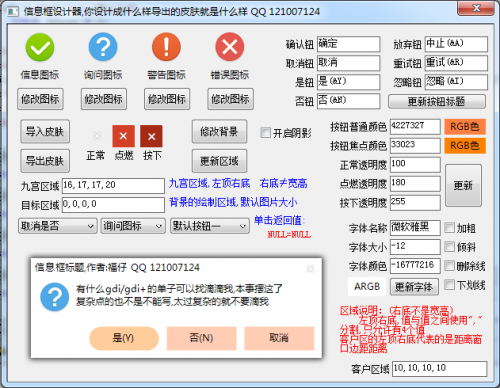
Task: Click the 取消钮 text field
Action: (x=348, y=63)
